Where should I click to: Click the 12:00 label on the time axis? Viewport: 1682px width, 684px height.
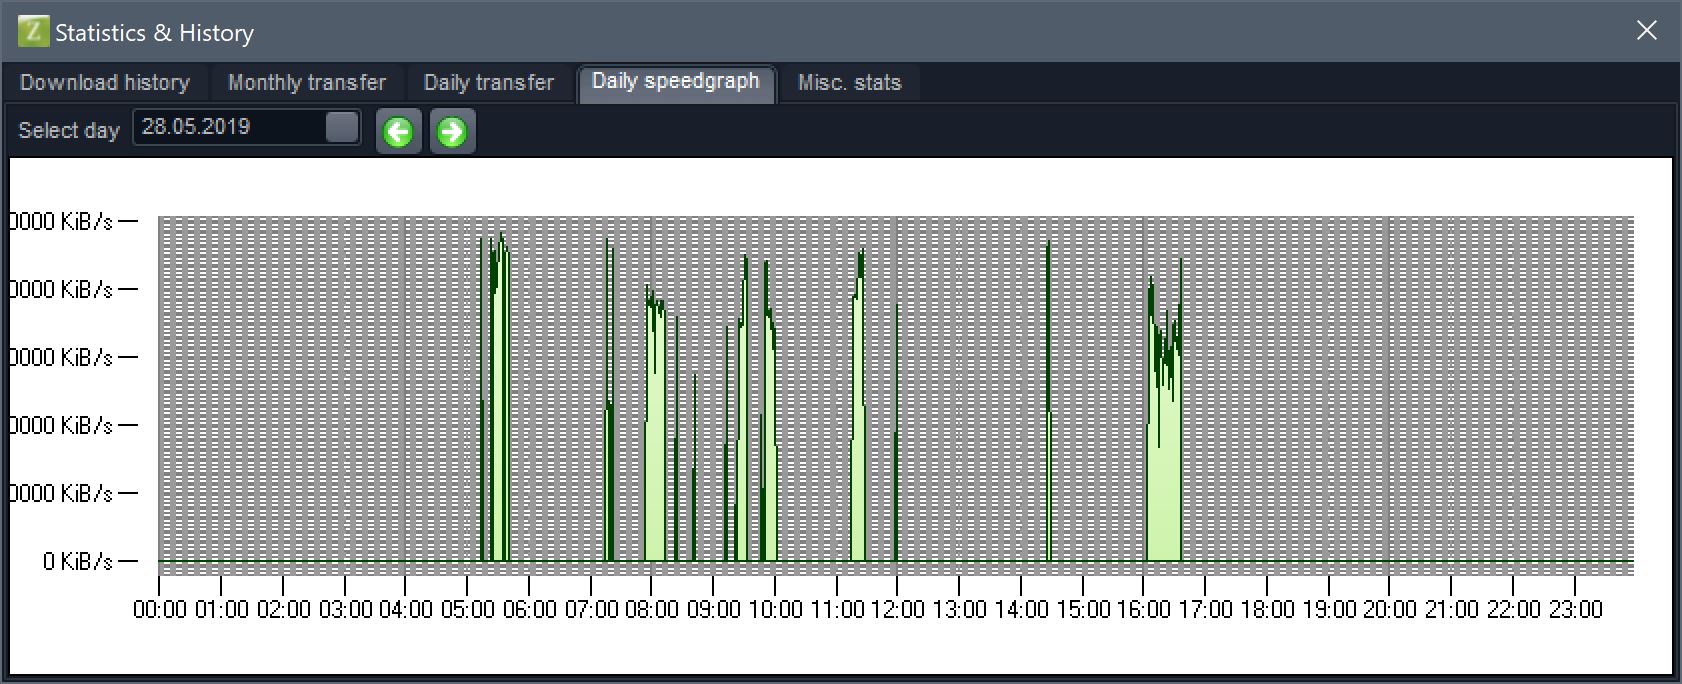[897, 609]
